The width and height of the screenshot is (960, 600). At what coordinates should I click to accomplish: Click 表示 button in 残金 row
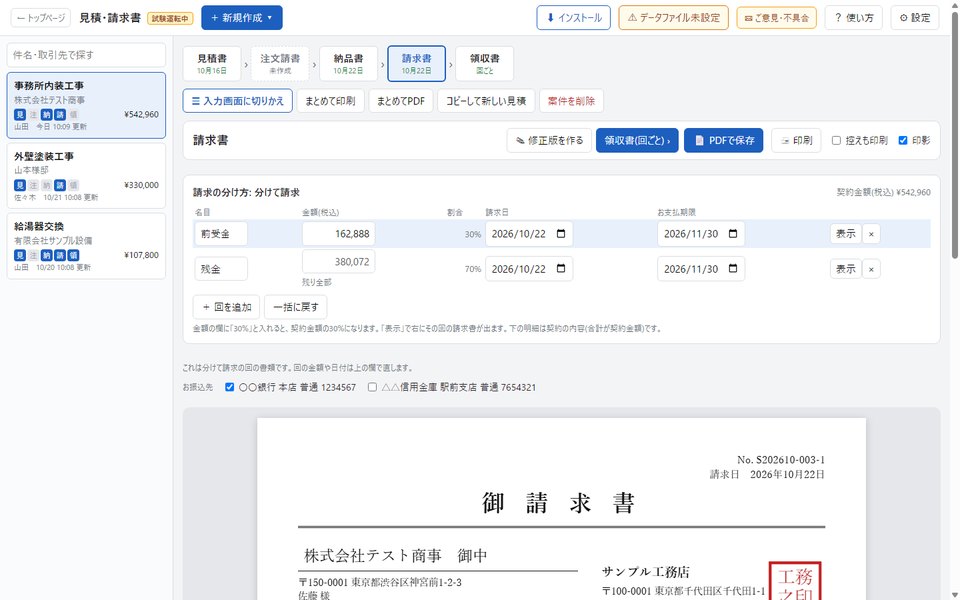pos(846,269)
